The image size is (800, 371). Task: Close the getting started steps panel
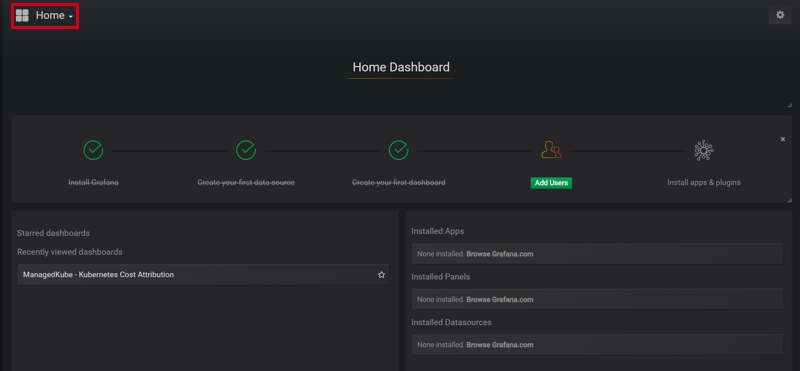coord(783,139)
